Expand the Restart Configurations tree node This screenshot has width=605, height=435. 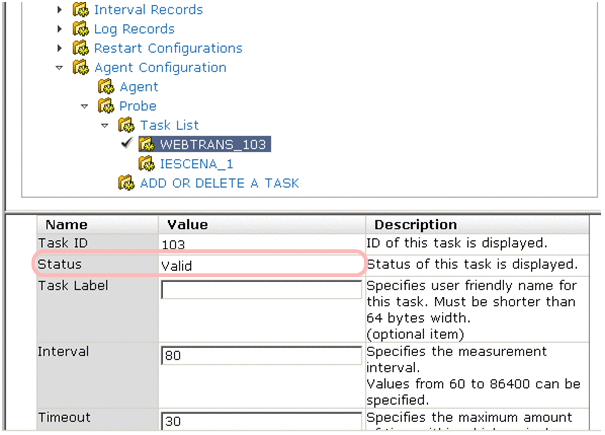(60, 48)
